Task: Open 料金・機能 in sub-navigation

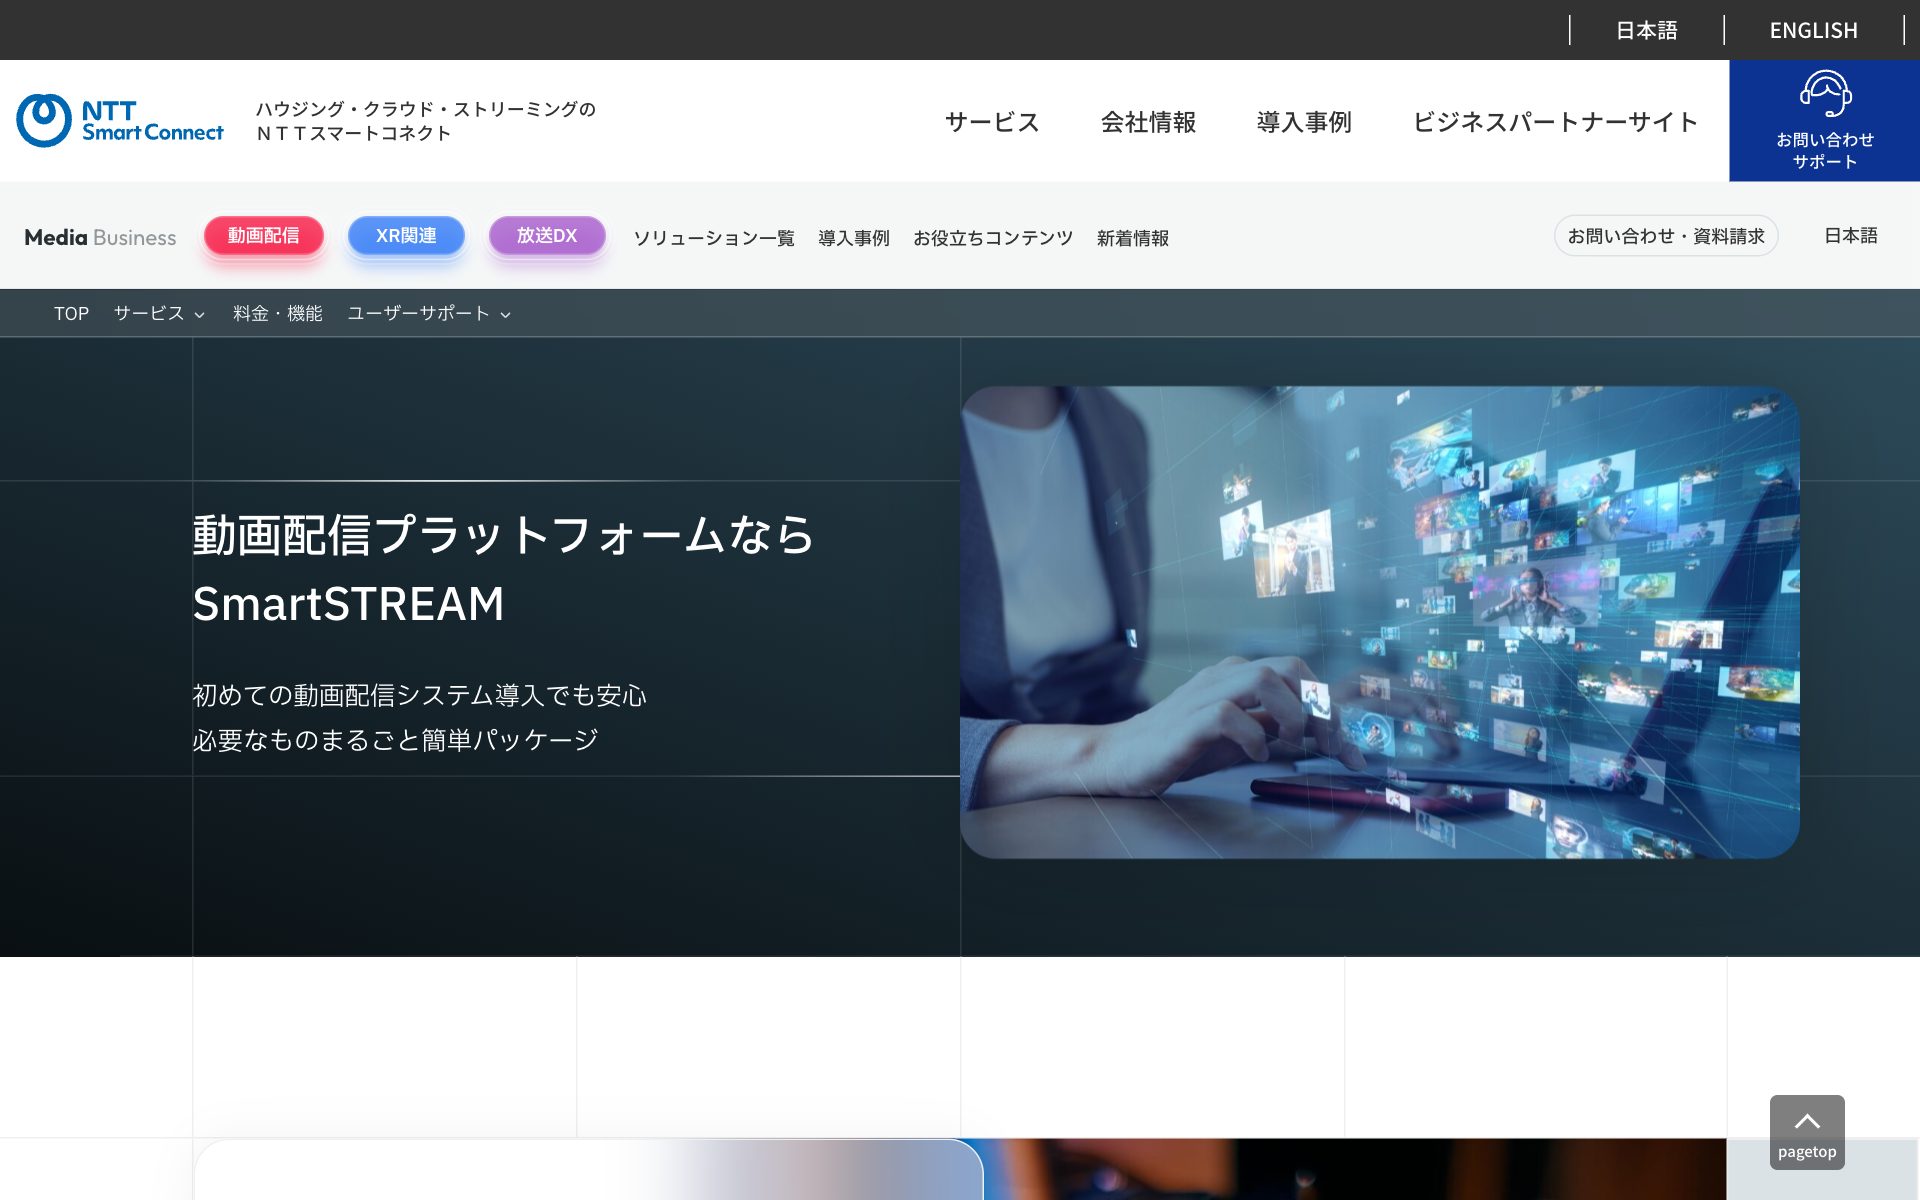Action: coord(278,314)
